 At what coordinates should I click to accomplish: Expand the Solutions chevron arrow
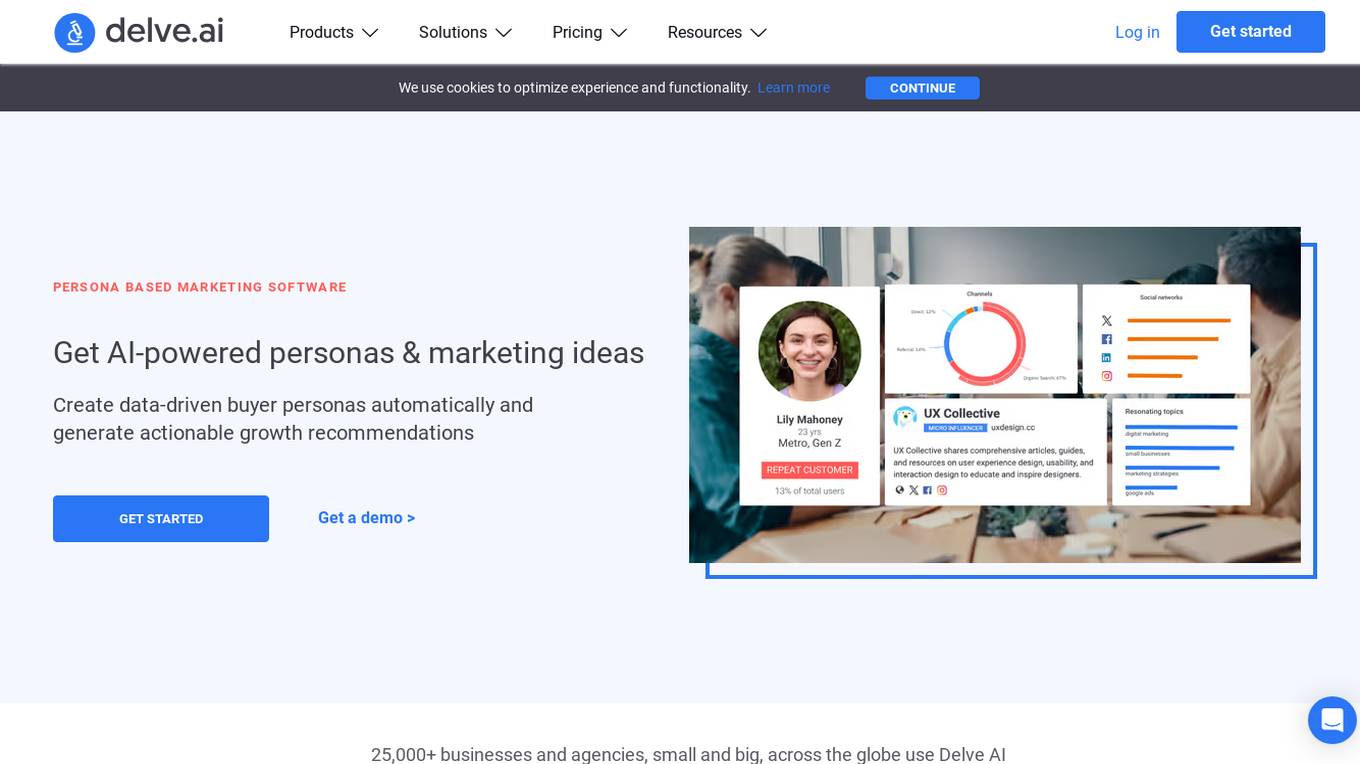503,33
